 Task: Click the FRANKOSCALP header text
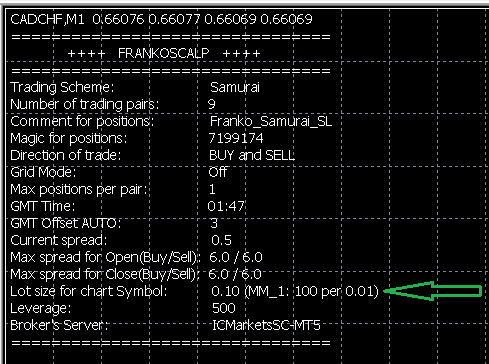coord(164,53)
